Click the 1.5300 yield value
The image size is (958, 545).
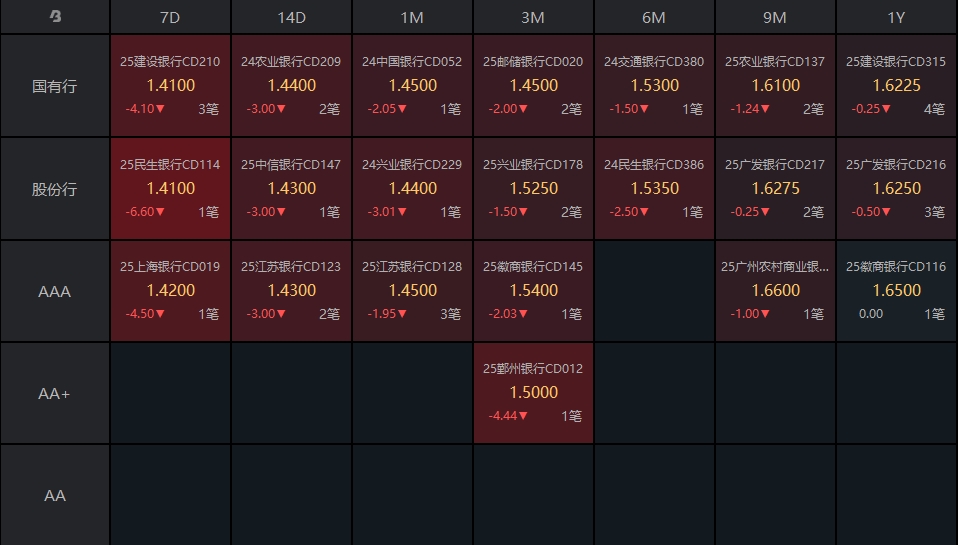(x=654, y=86)
